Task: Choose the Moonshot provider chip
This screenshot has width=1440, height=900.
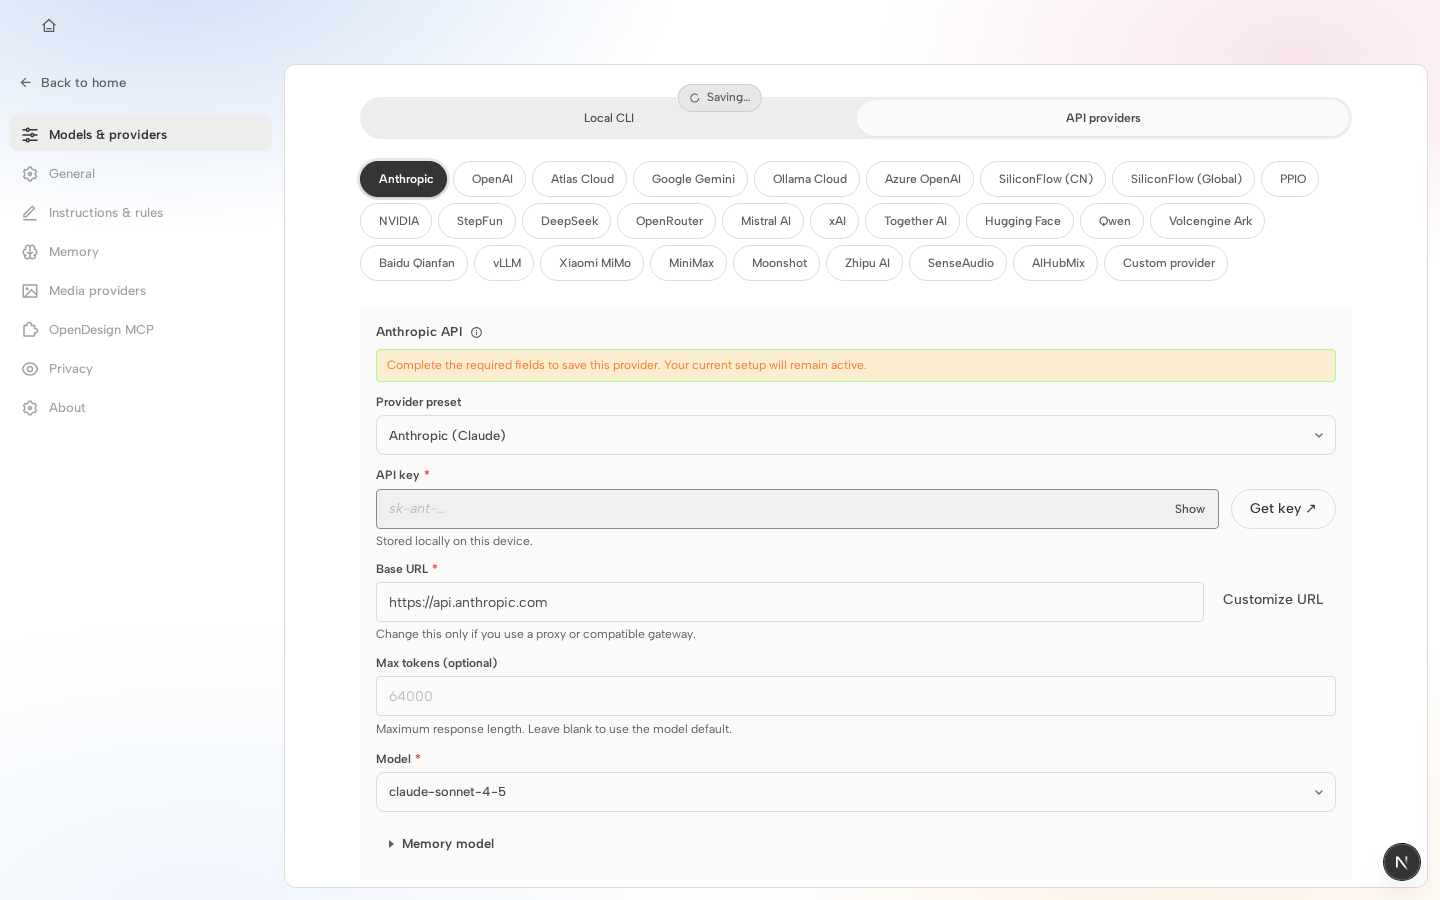Action: pos(777,263)
